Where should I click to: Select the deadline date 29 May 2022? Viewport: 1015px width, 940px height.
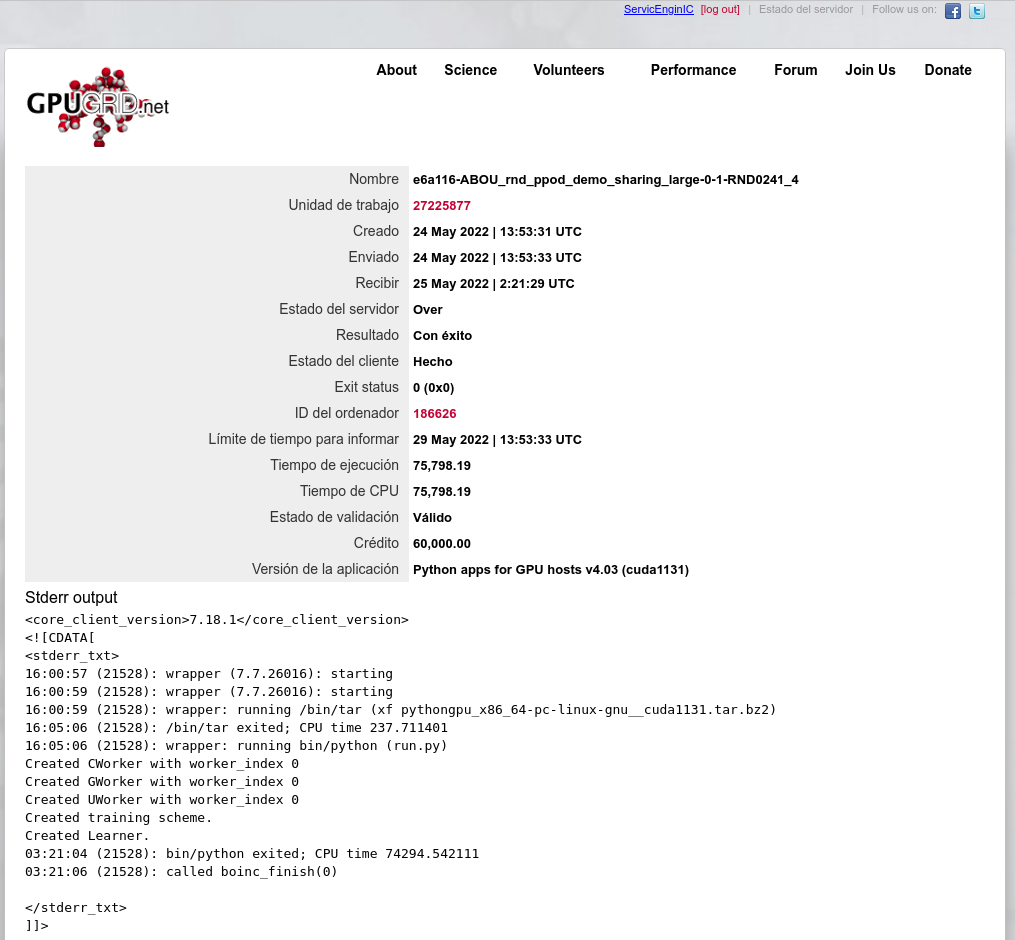(497, 440)
